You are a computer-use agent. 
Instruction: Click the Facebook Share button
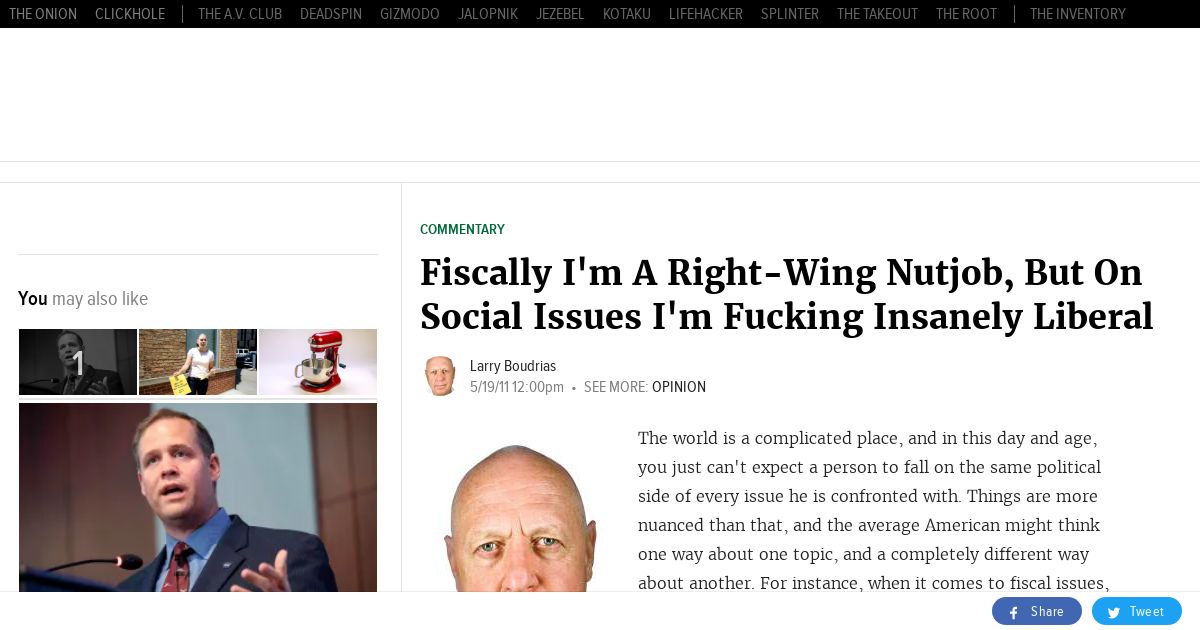click(x=1036, y=612)
